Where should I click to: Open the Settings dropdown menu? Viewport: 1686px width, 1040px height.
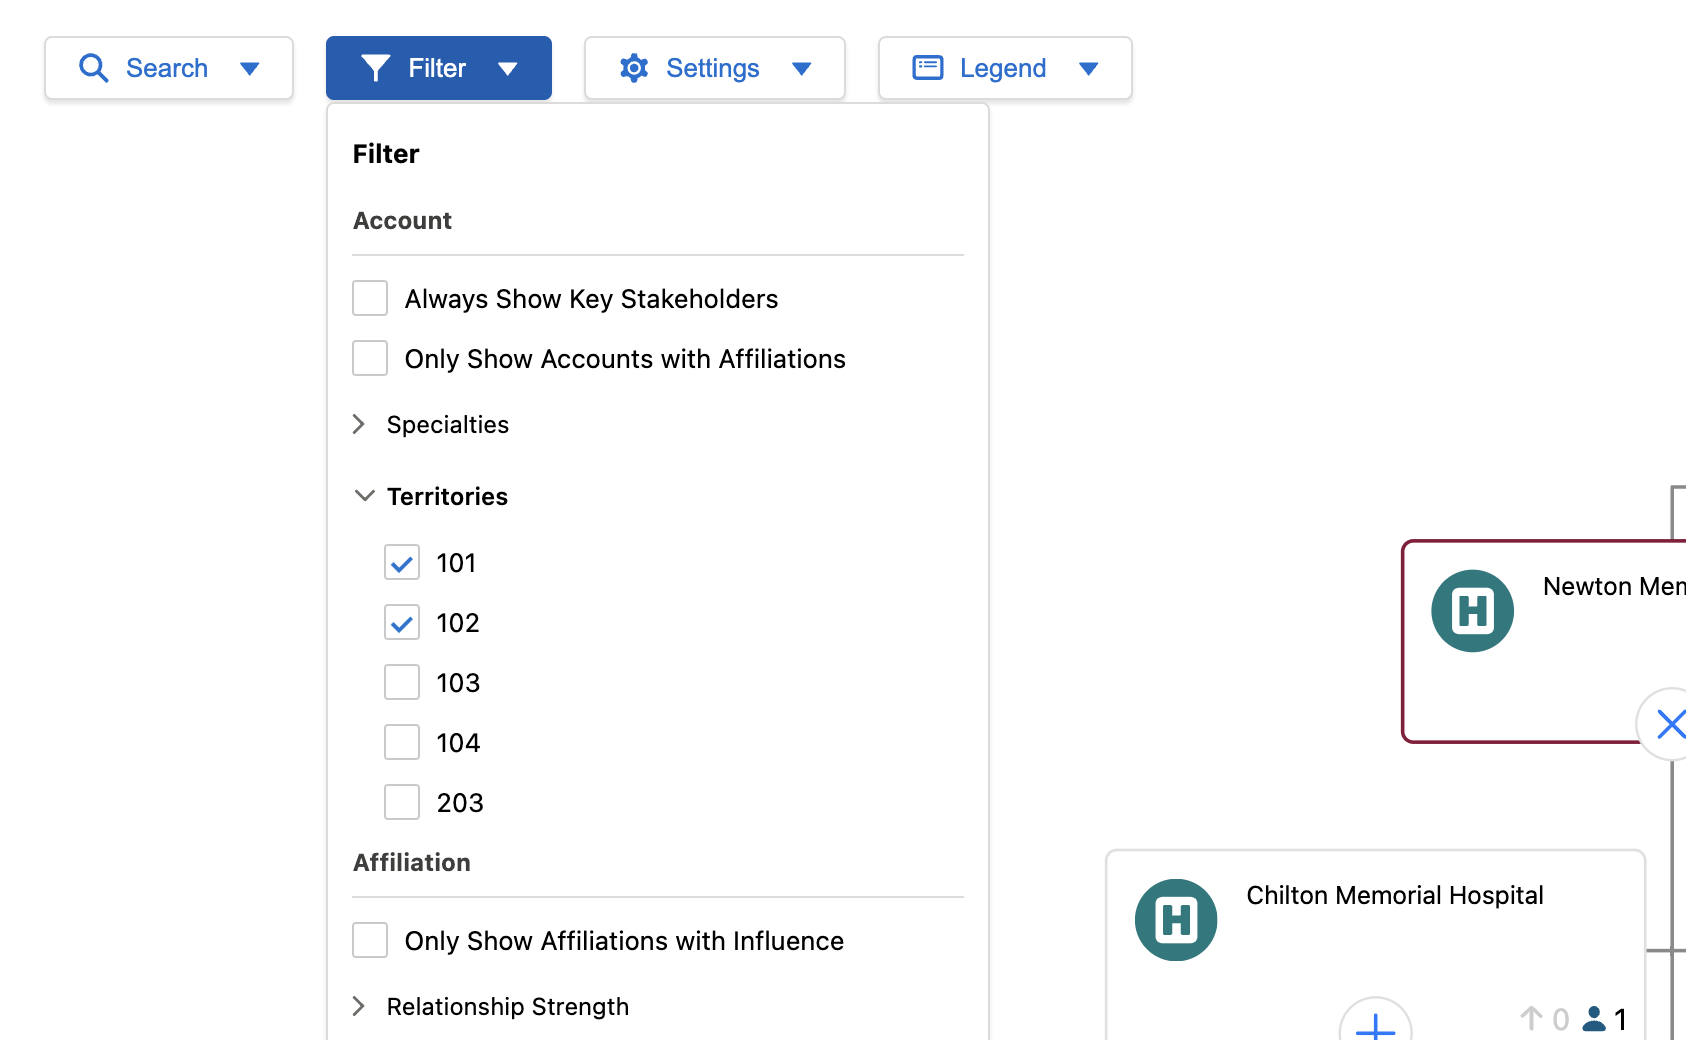click(801, 68)
